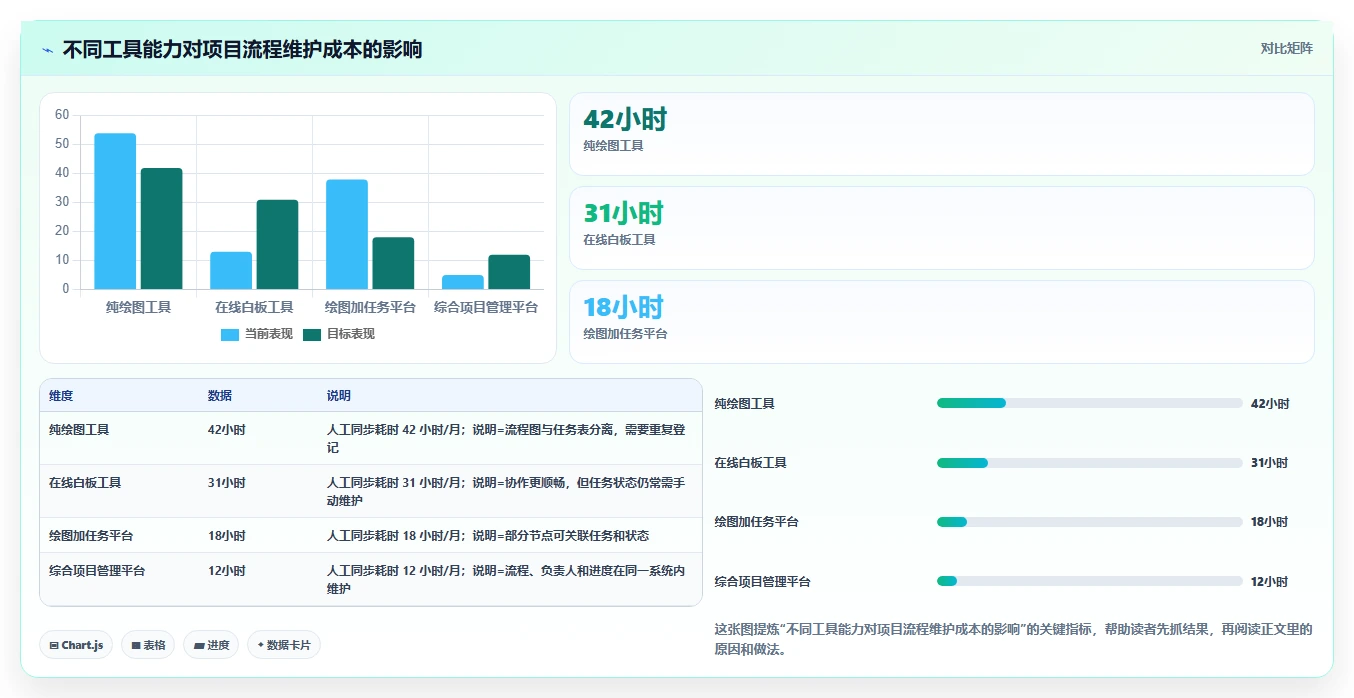Click the 12小时 progress bar for 综合项目管理平台
The image size is (1354, 698).
(1089, 581)
